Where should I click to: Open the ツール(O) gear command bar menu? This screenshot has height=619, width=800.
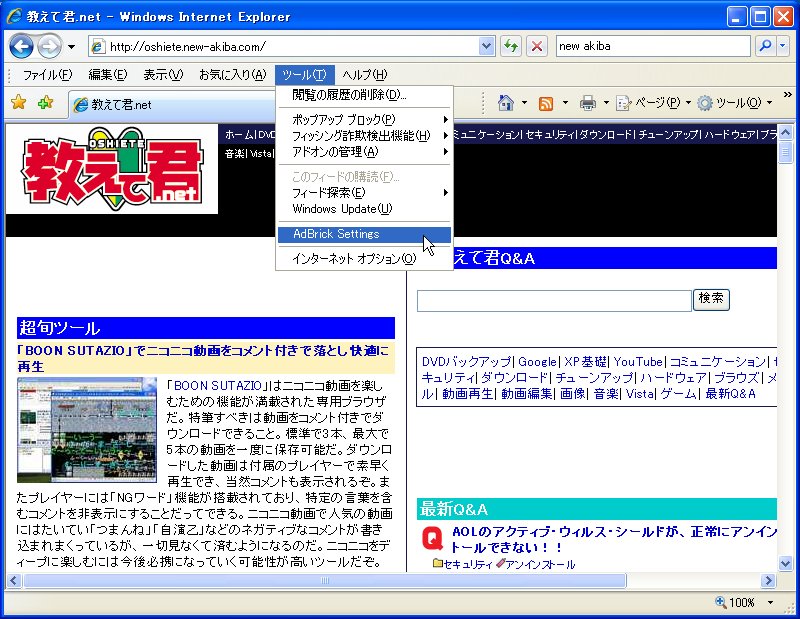tap(735, 103)
